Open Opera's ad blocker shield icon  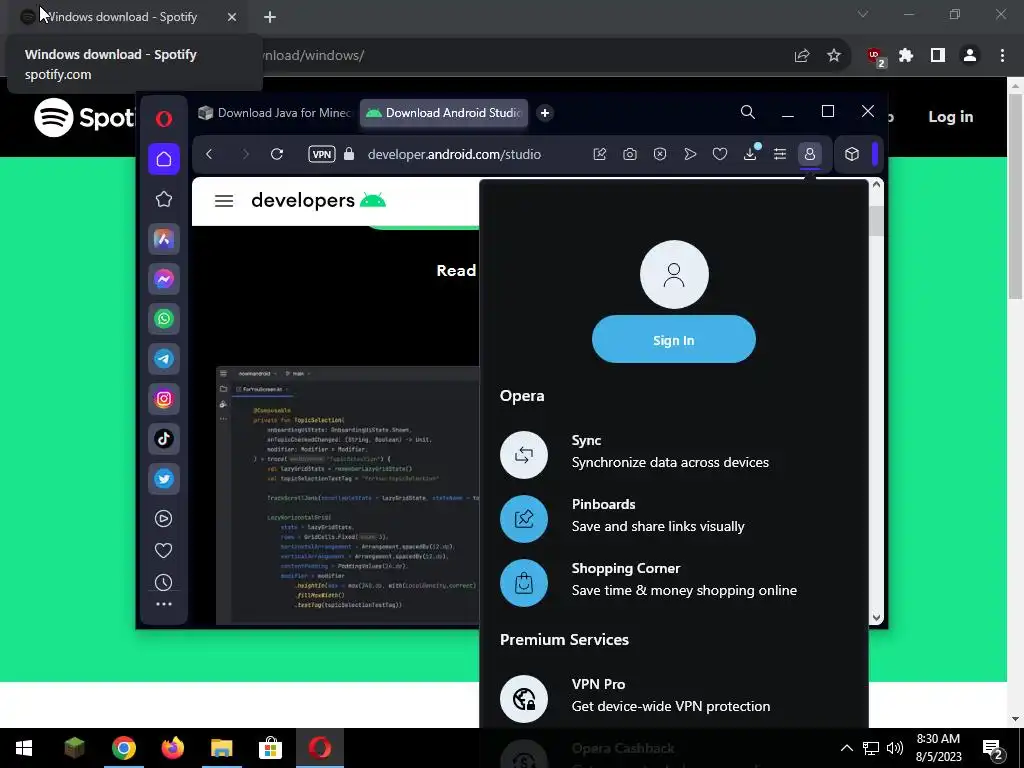click(x=660, y=154)
